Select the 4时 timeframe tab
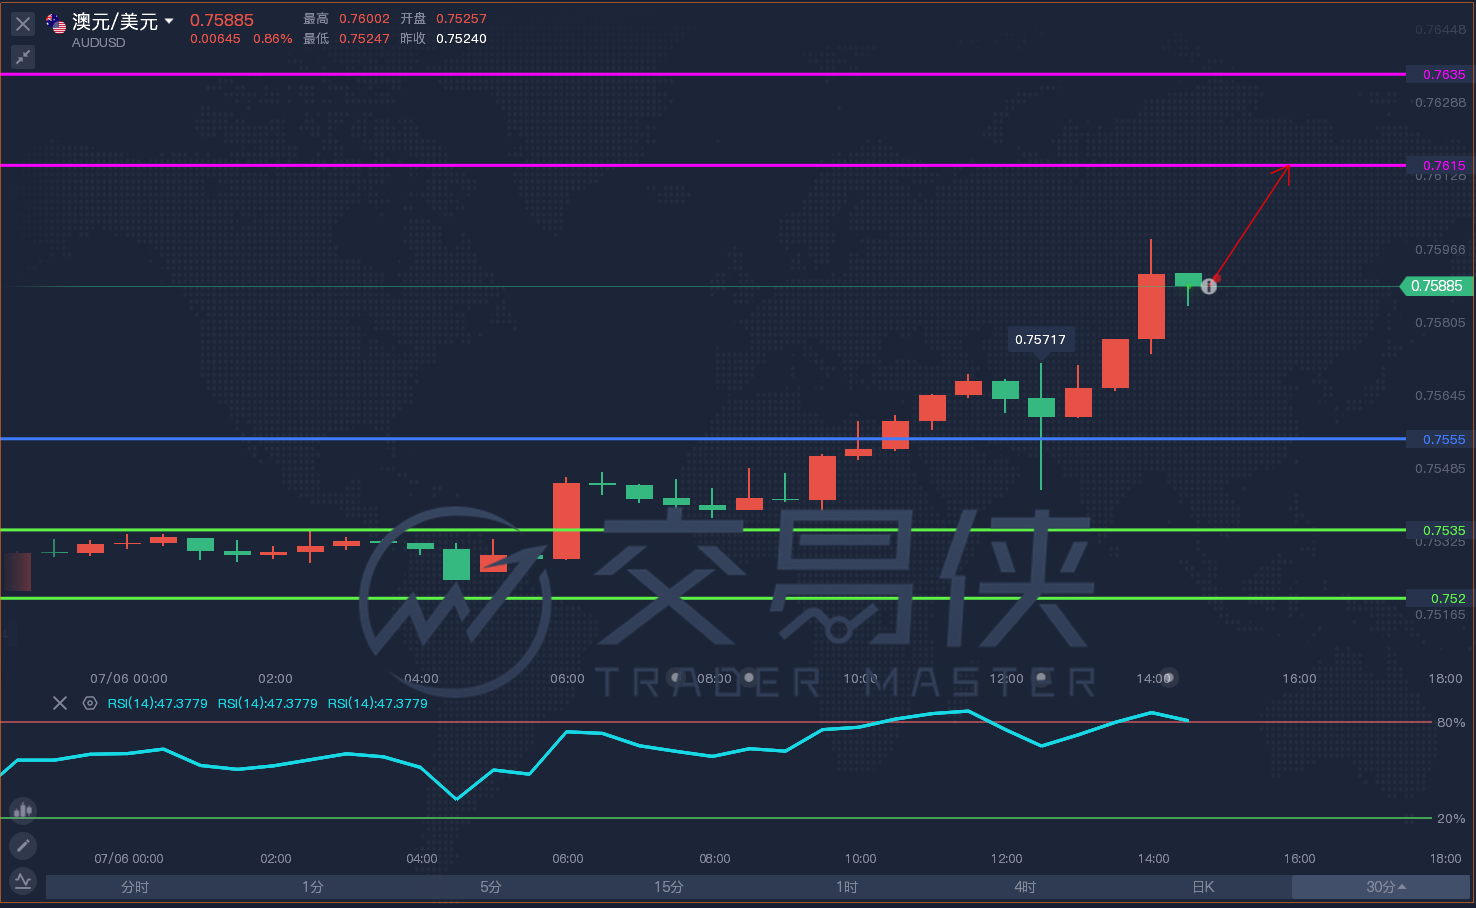Viewport: 1476px width, 908px height. (x=1025, y=887)
